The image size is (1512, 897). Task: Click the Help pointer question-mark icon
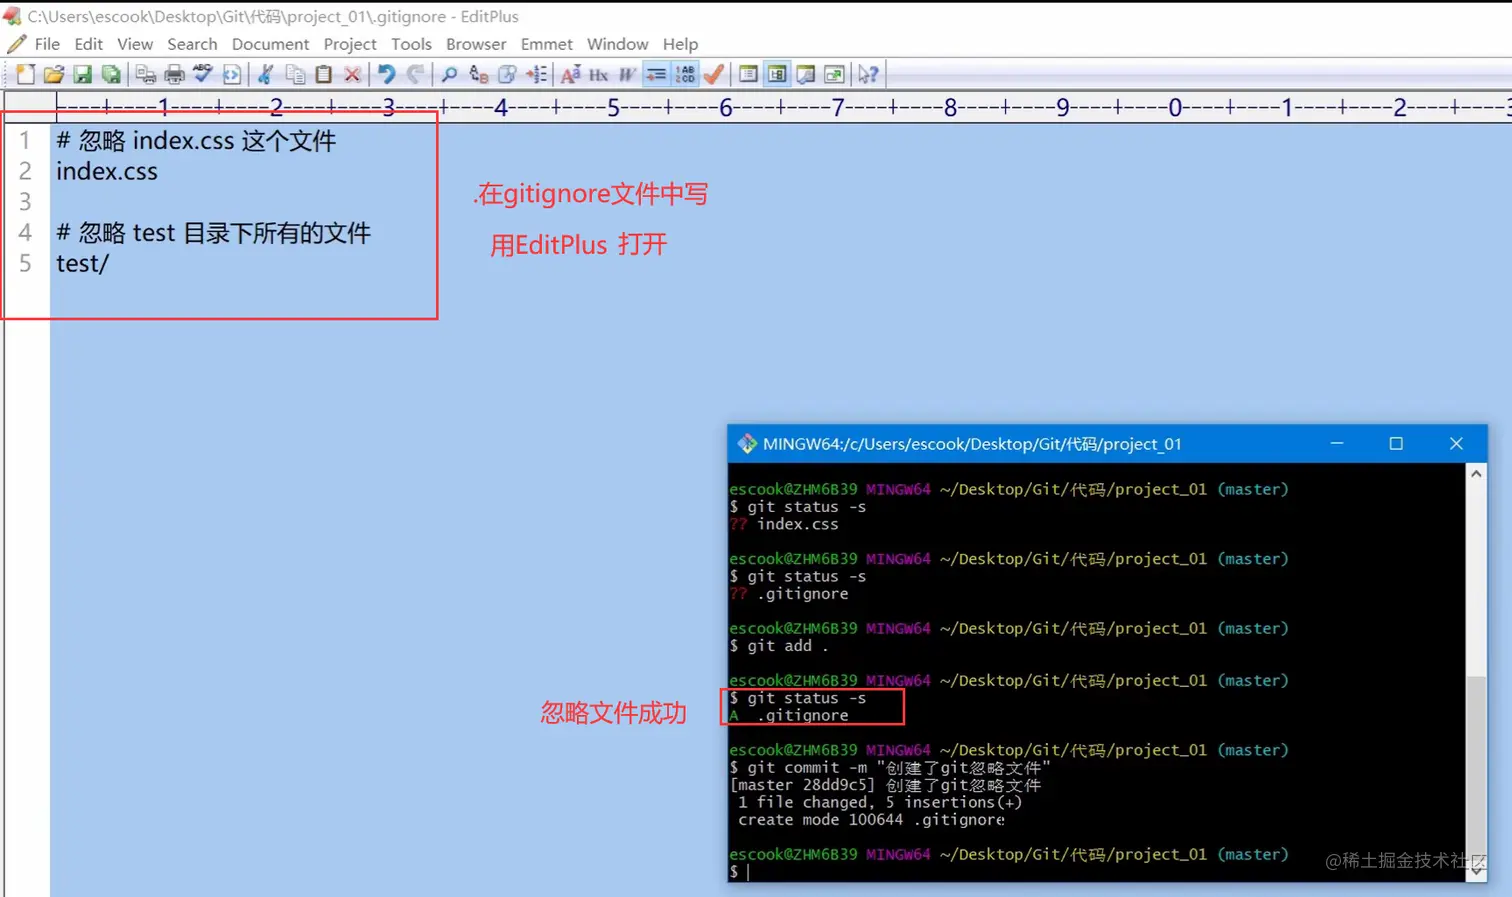click(867, 74)
